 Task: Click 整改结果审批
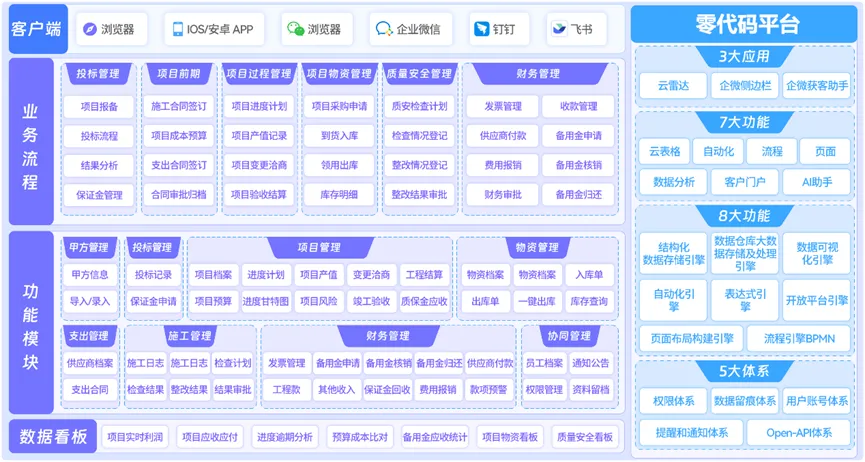pos(419,195)
